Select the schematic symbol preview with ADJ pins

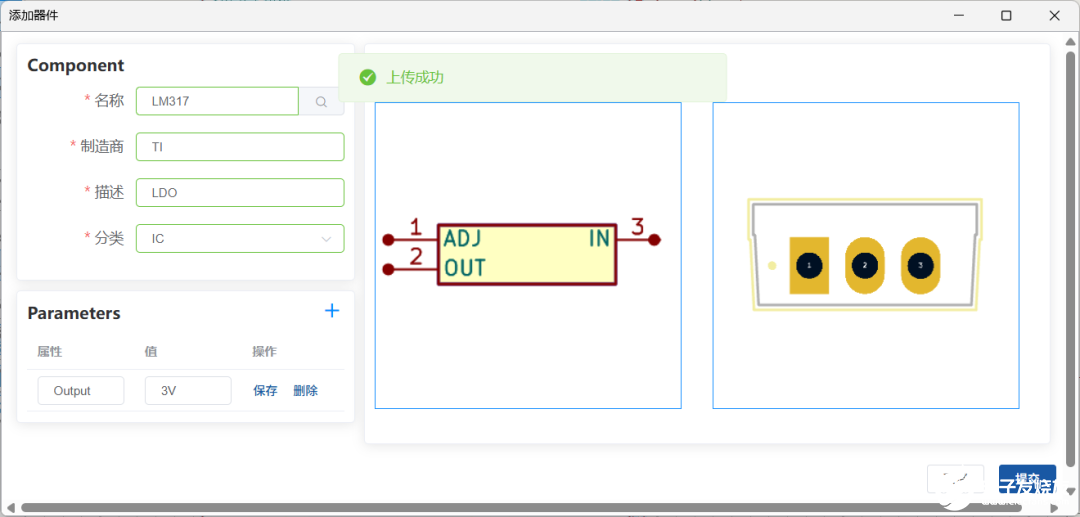click(528, 255)
